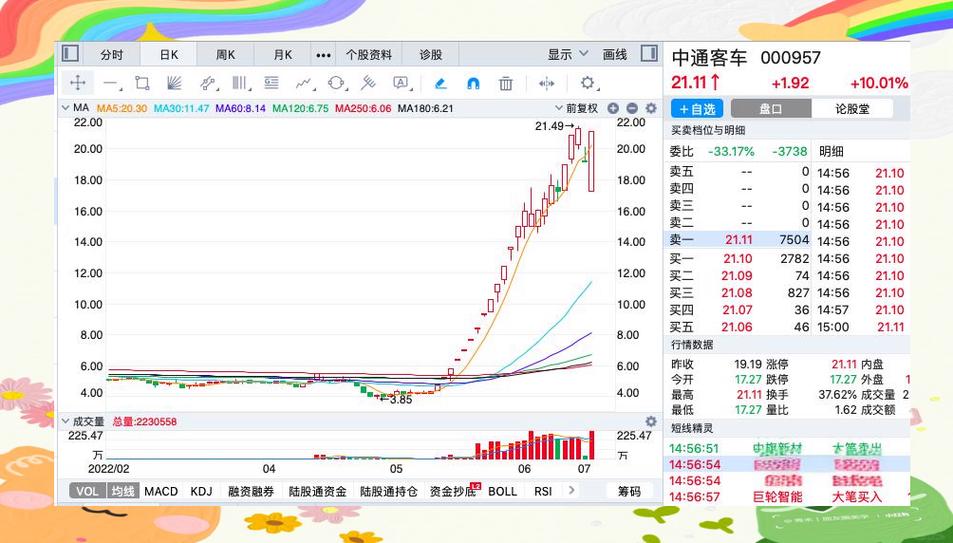Open the 显示 dropdown menu

tap(569, 54)
